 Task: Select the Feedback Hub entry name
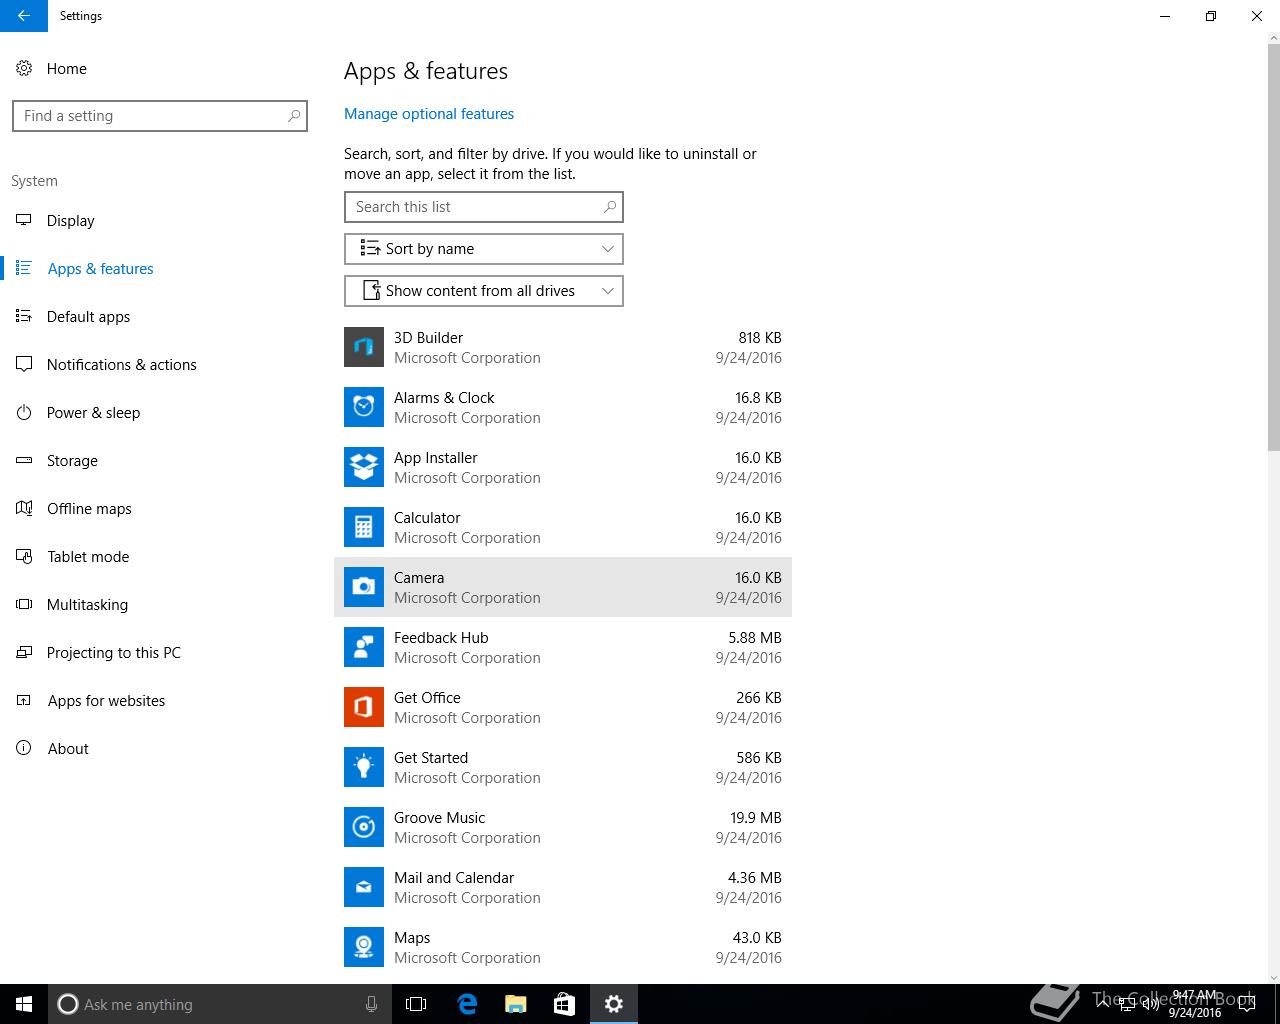[441, 638]
